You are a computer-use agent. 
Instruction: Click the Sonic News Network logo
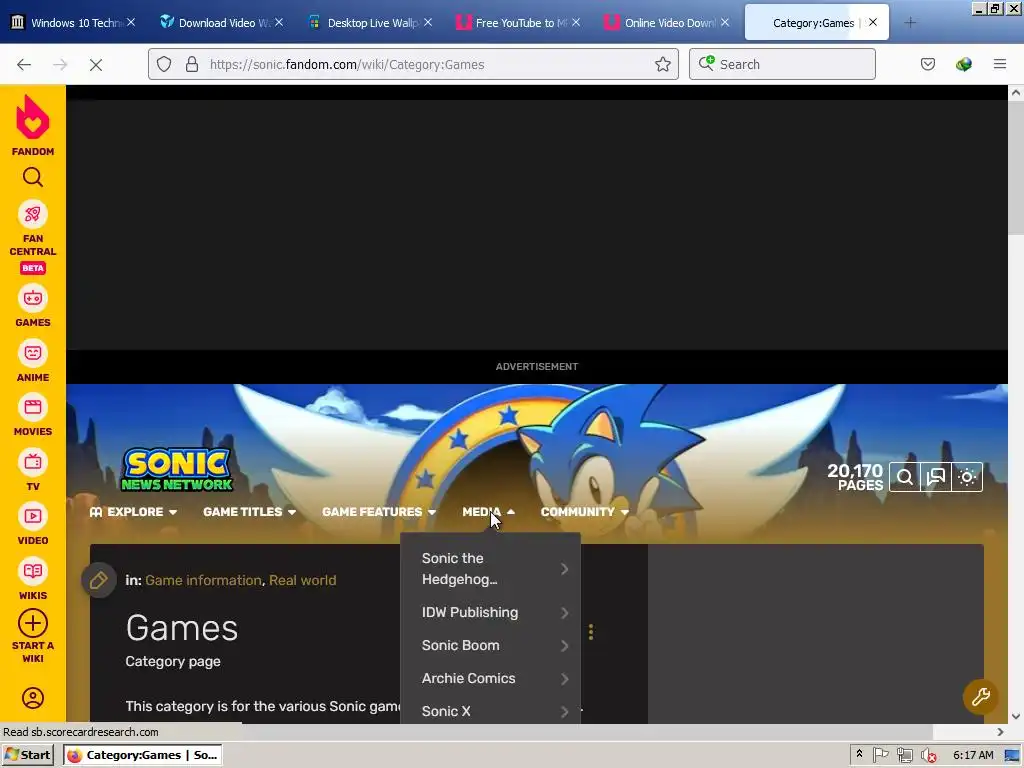(x=177, y=470)
